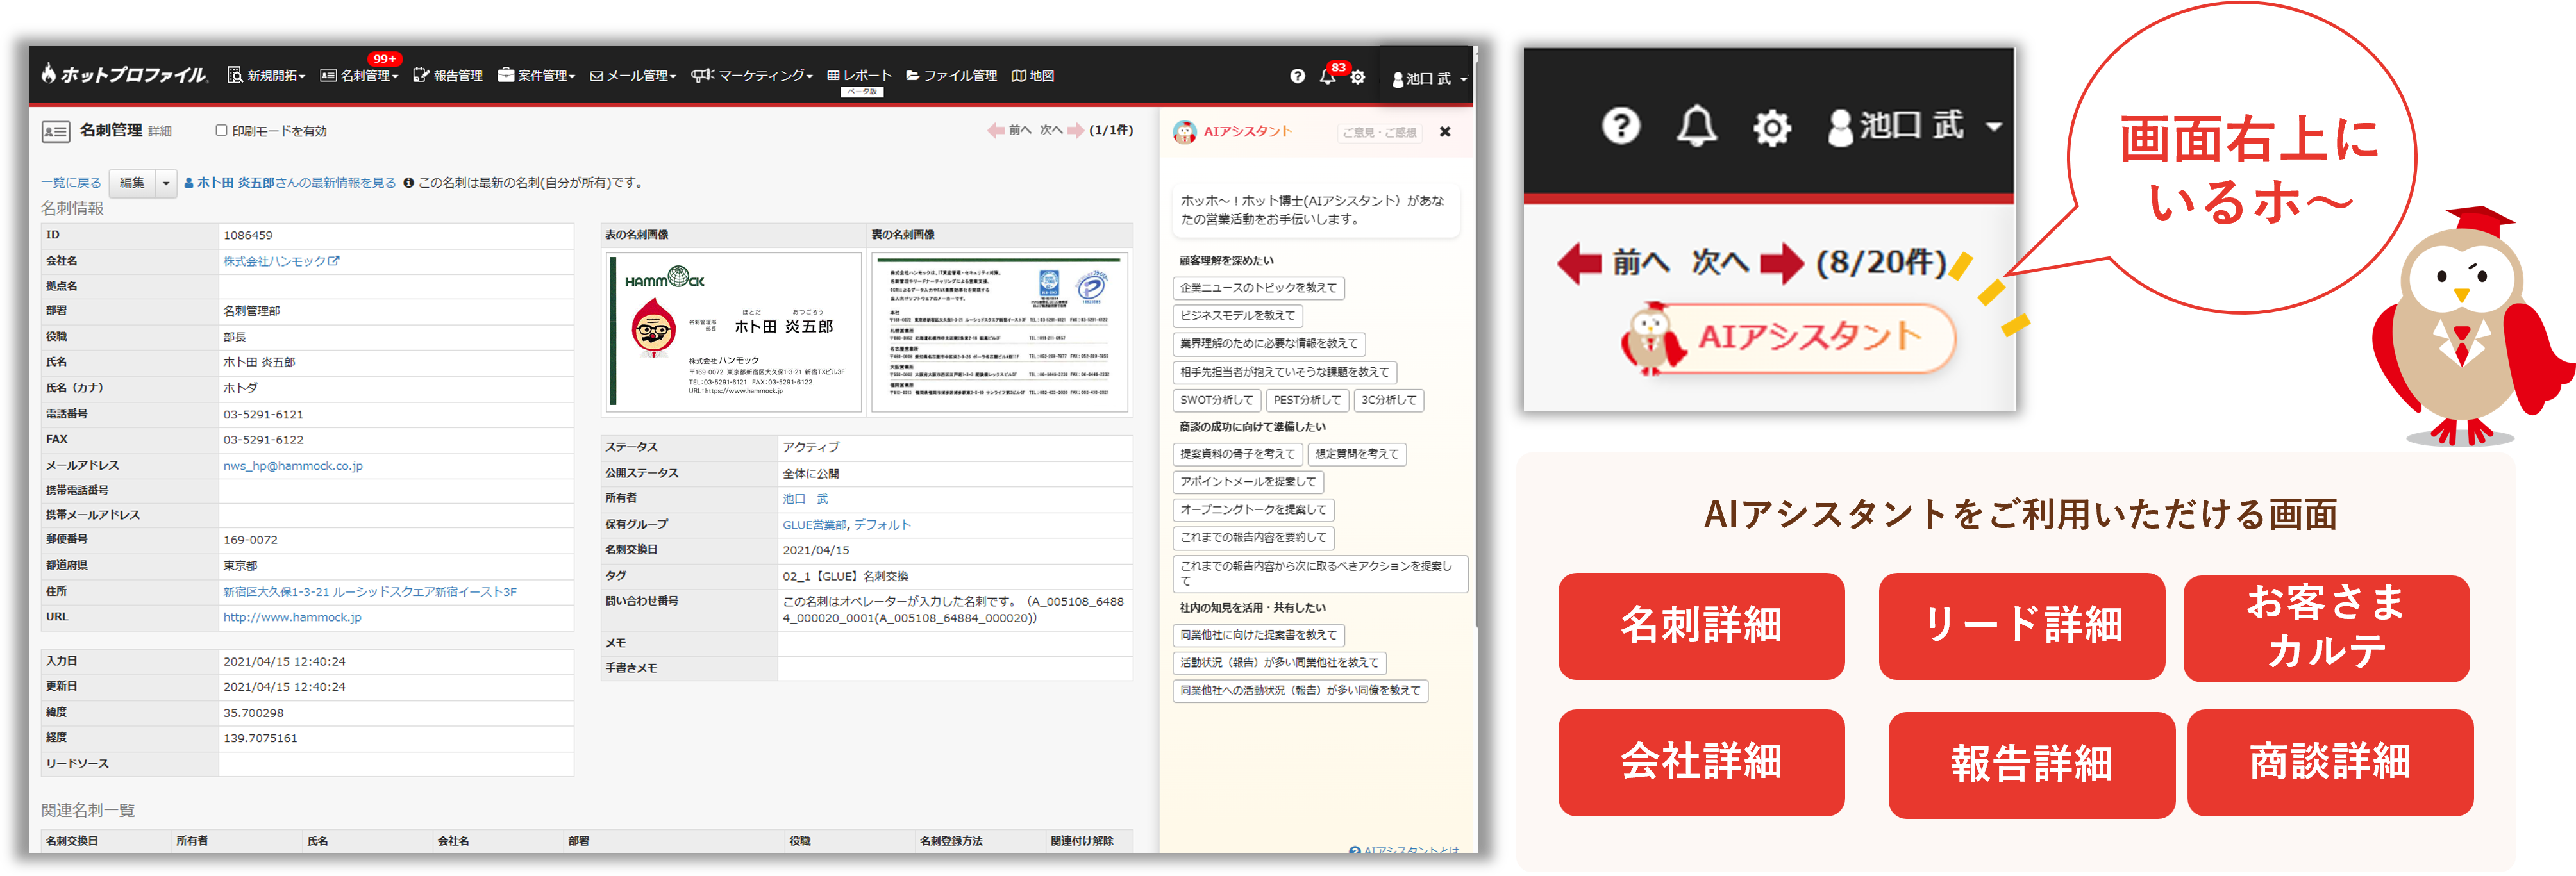Viewport: 2576px width, 876px height.
Task: Close the AI Assistant panel
Action: click(1444, 132)
